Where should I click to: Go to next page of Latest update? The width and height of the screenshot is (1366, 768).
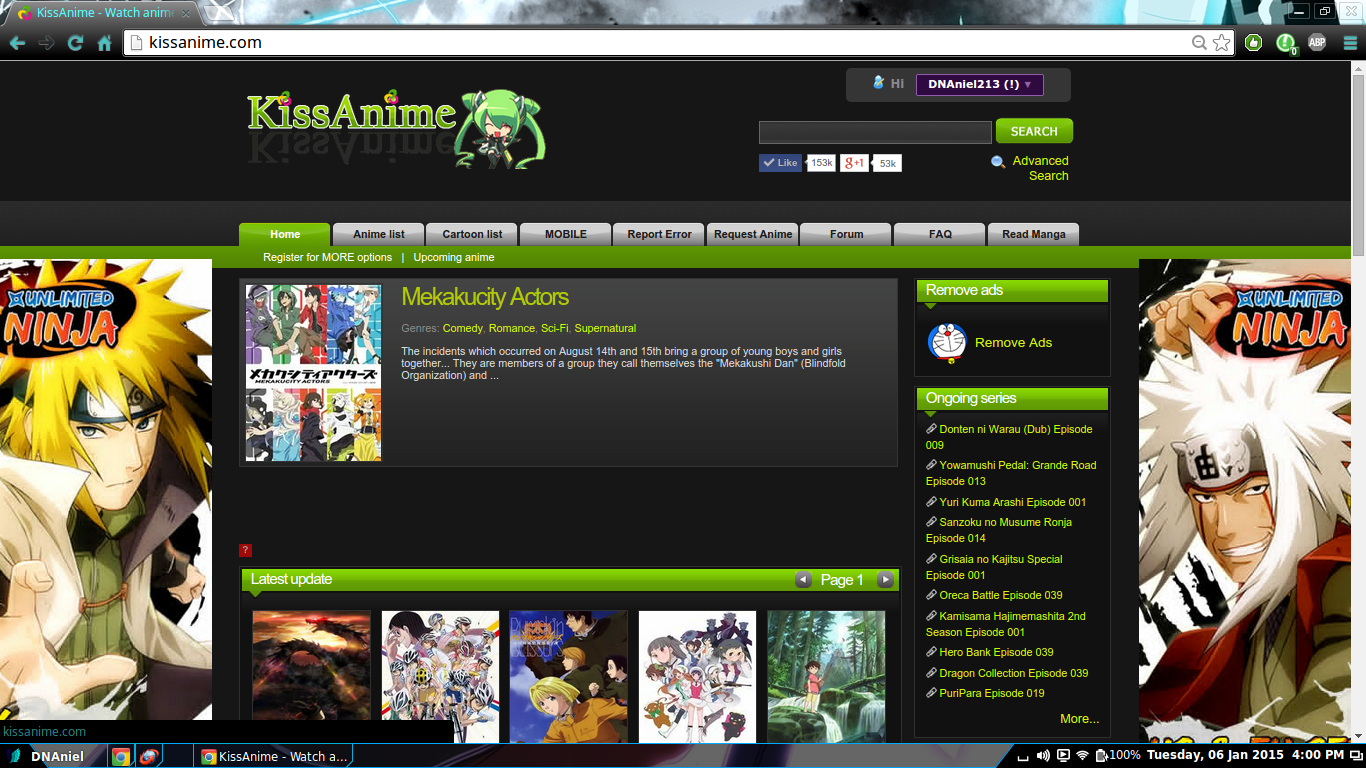(x=885, y=580)
